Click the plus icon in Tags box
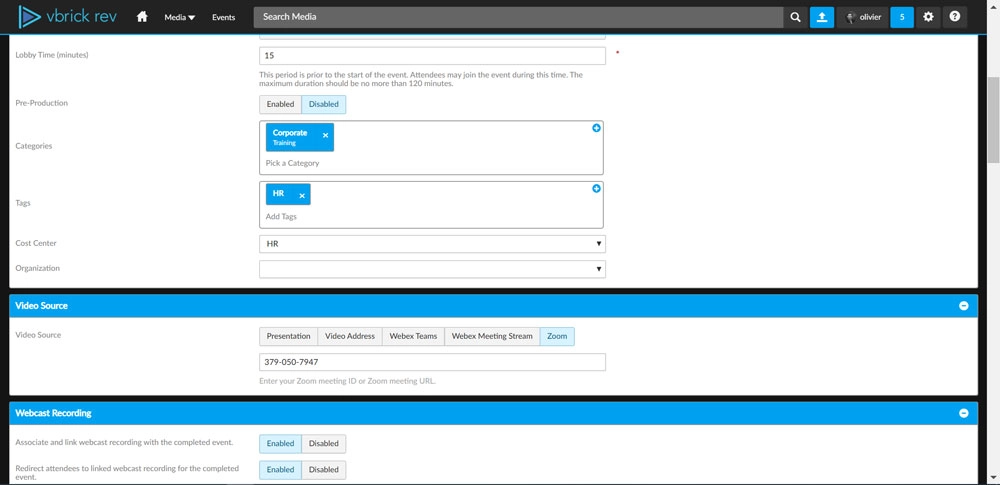The image size is (1000, 485). 596,189
